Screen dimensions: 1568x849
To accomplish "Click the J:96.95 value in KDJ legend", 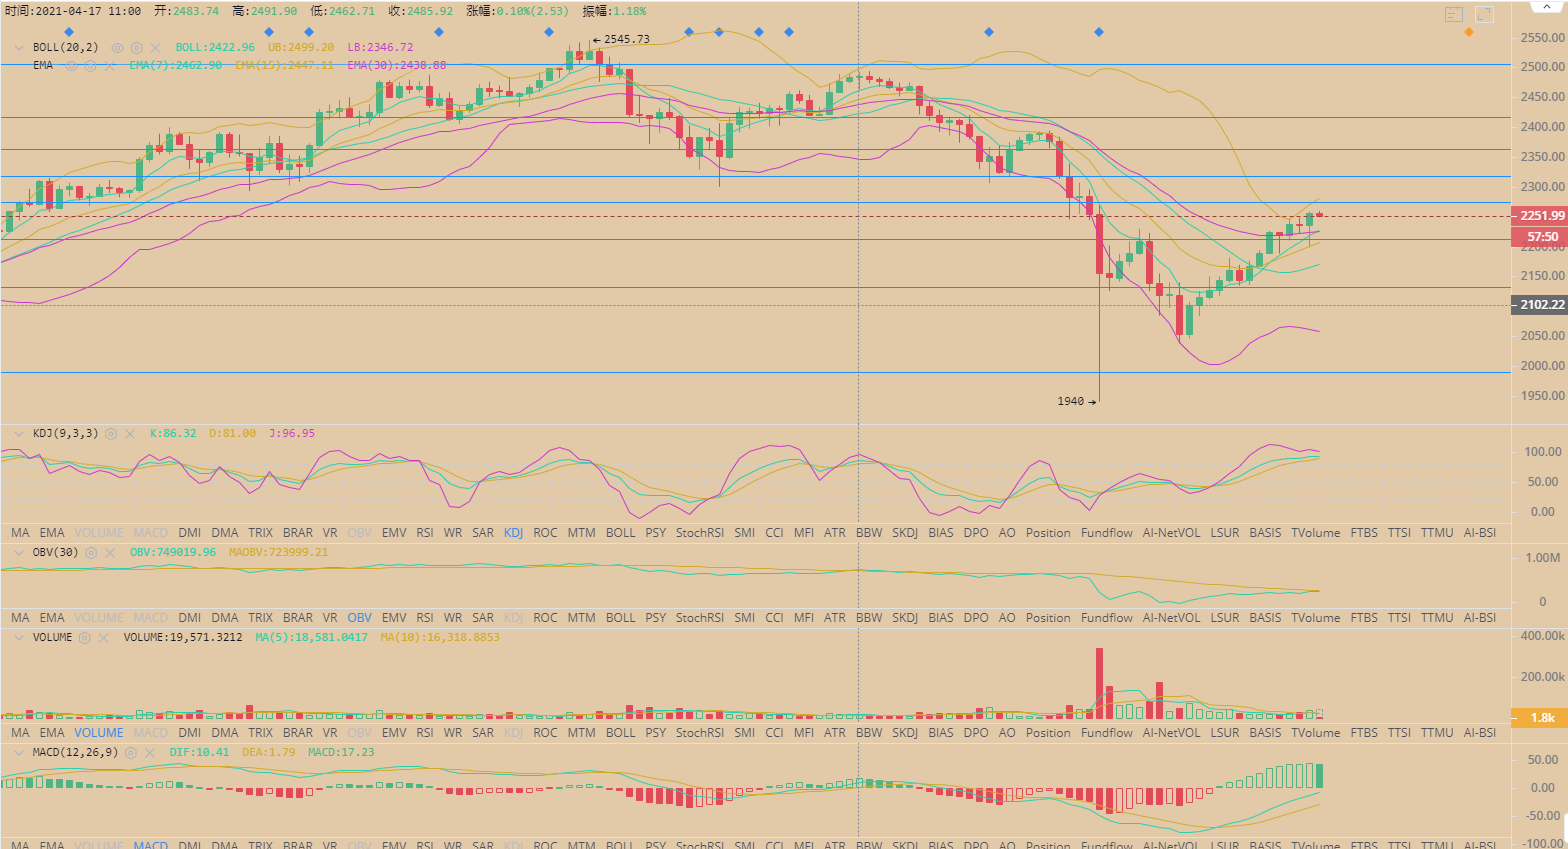I will click(291, 434).
